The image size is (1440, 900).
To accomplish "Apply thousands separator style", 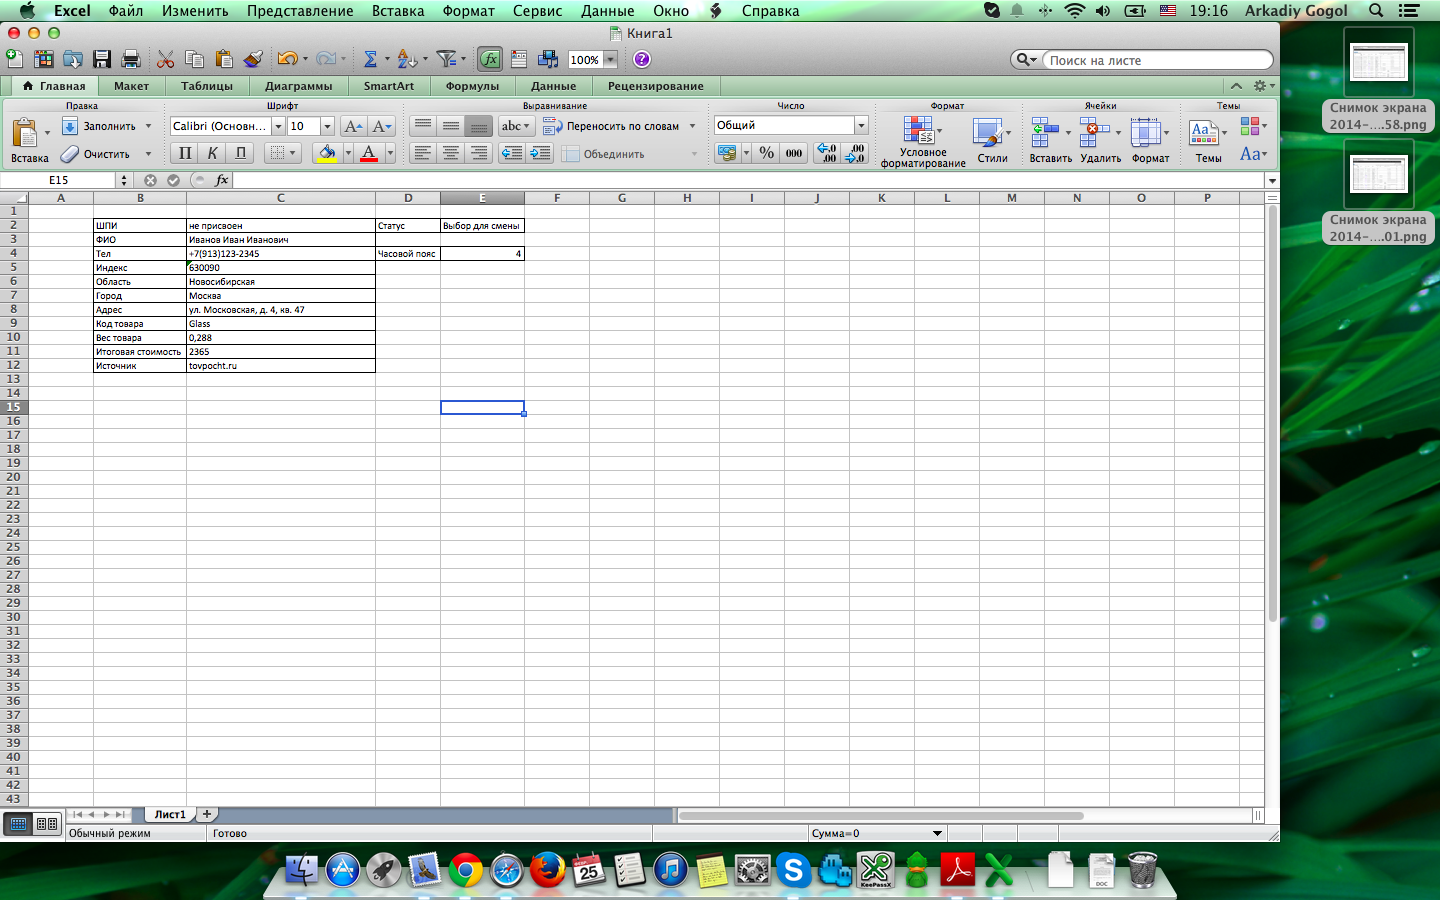I will click(794, 153).
